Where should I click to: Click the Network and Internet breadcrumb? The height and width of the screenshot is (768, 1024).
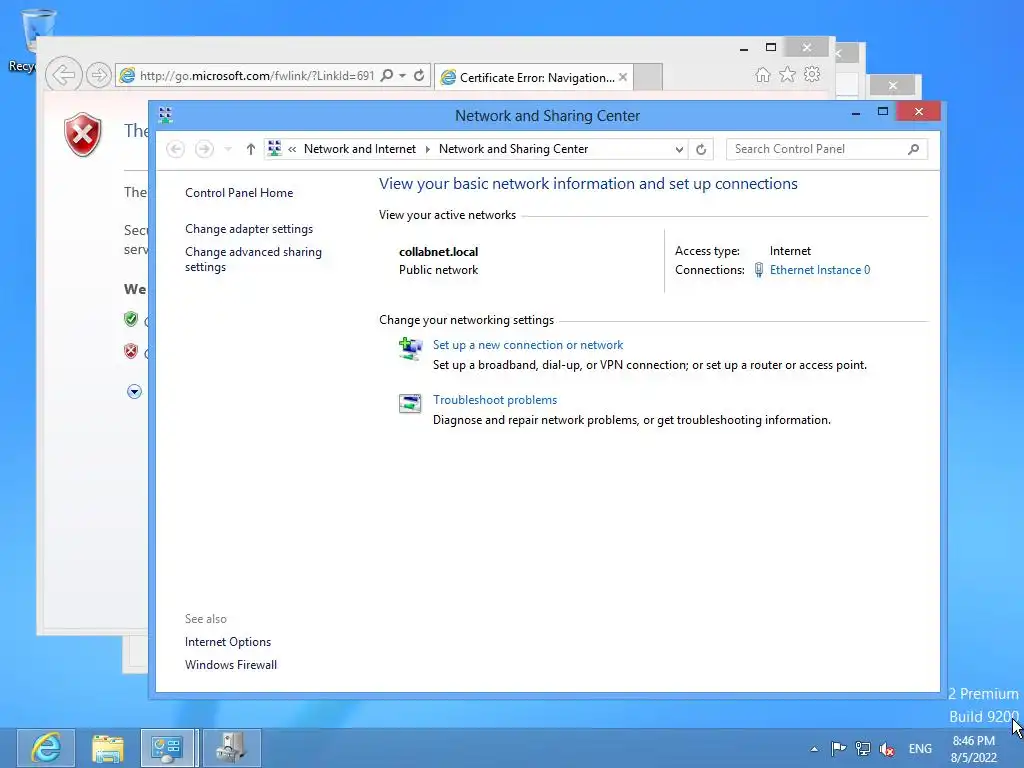(360, 149)
